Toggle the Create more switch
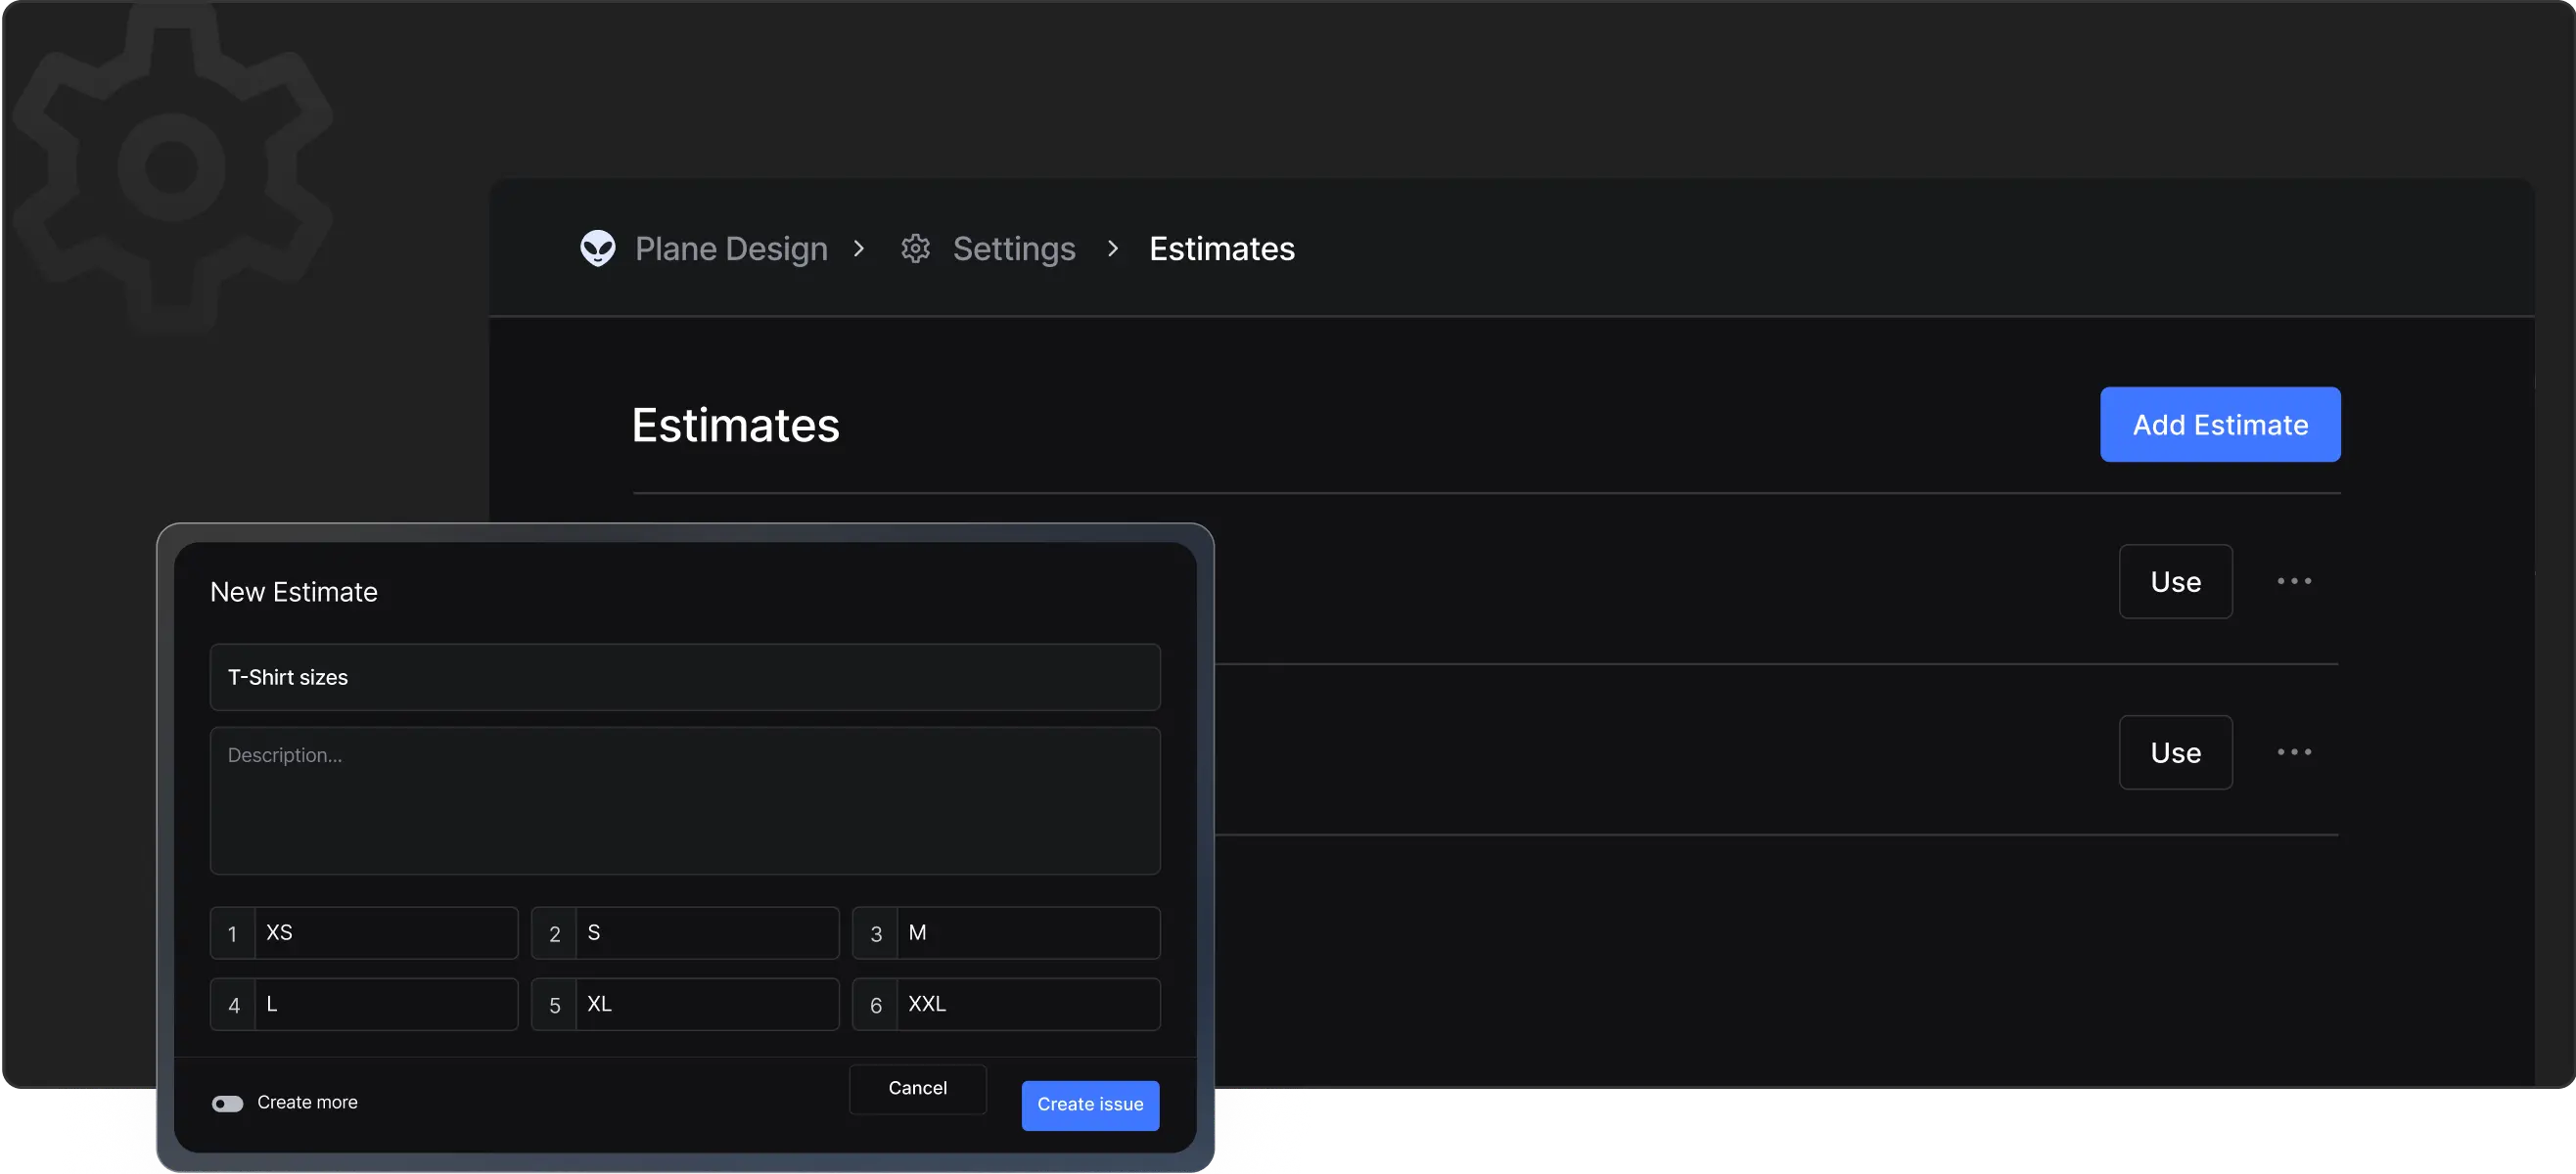Viewport: 2576px width, 1174px height. [228, 1103]
